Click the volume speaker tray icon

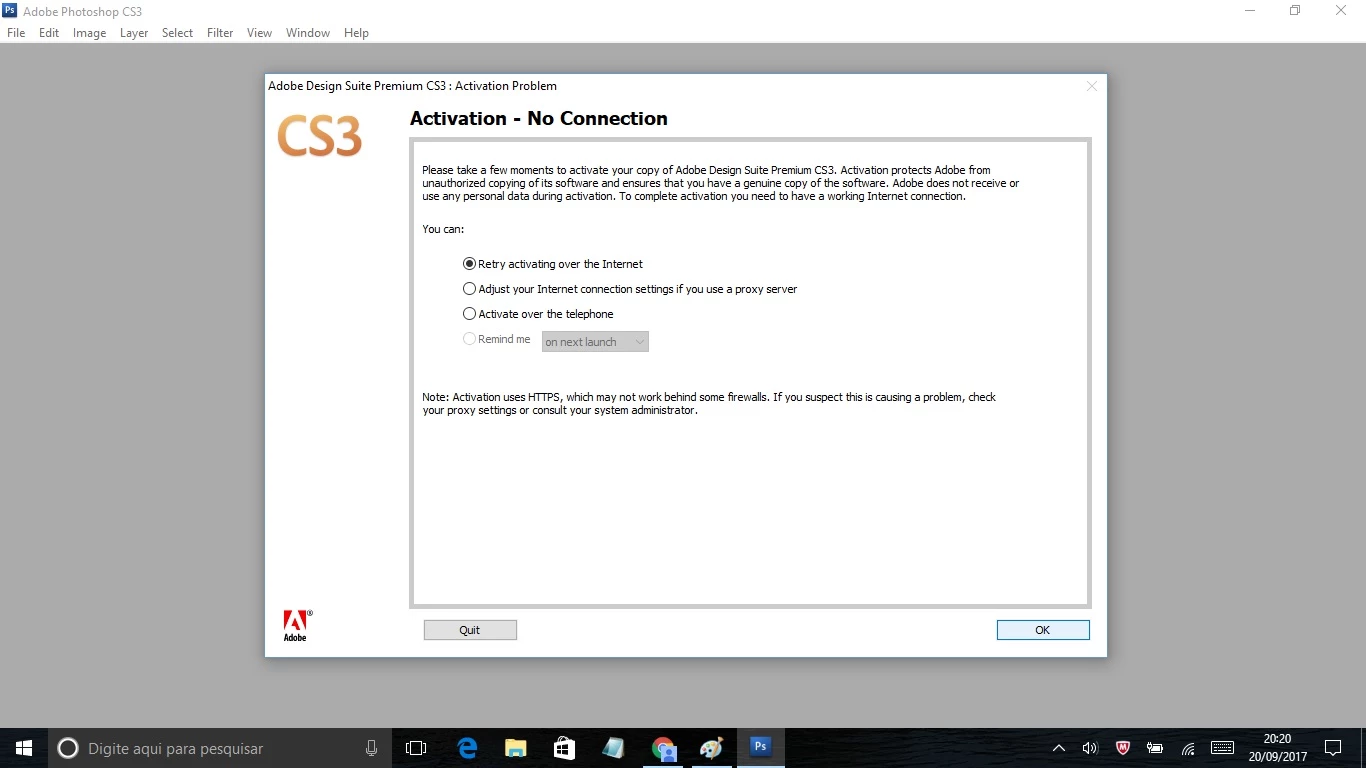1090,748
